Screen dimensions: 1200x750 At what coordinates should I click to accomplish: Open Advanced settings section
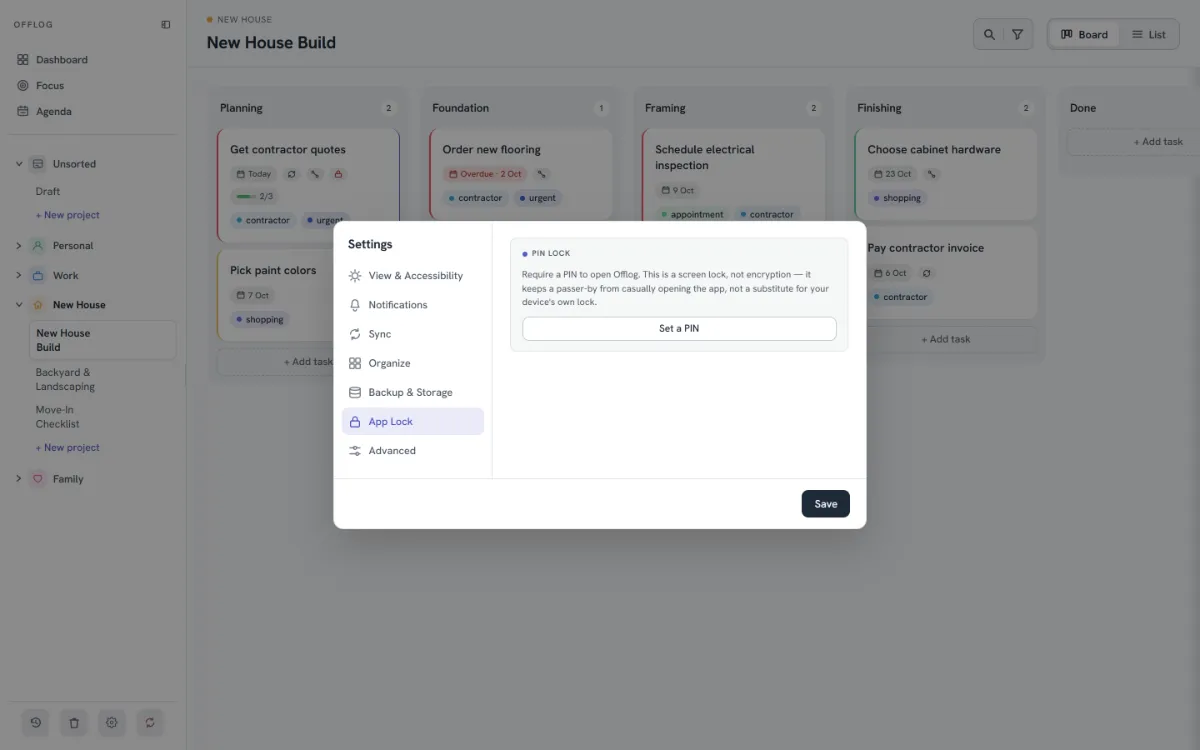click(x=413, y=451)
